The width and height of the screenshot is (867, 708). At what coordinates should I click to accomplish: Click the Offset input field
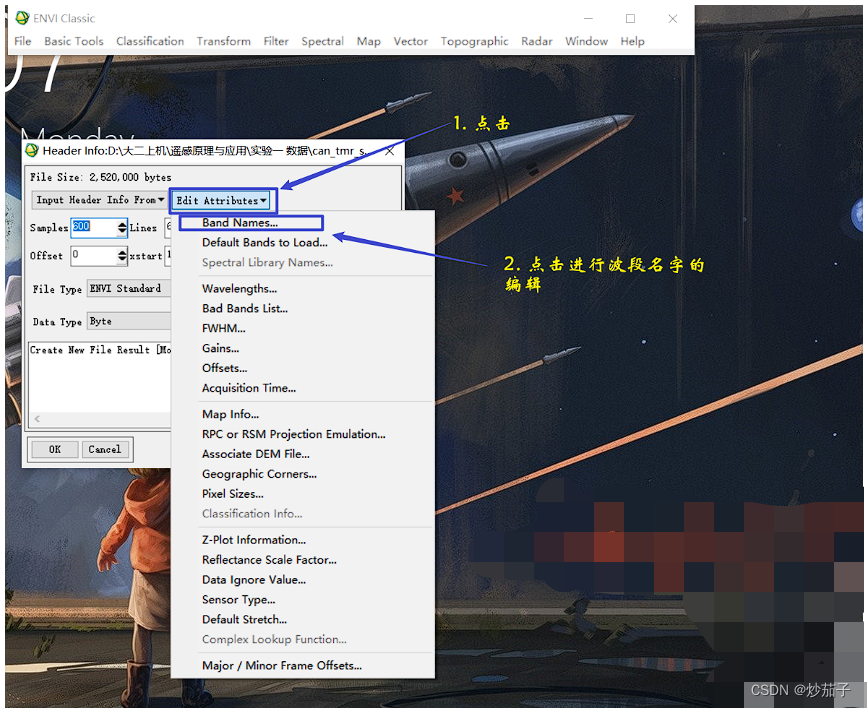(94, 256)
